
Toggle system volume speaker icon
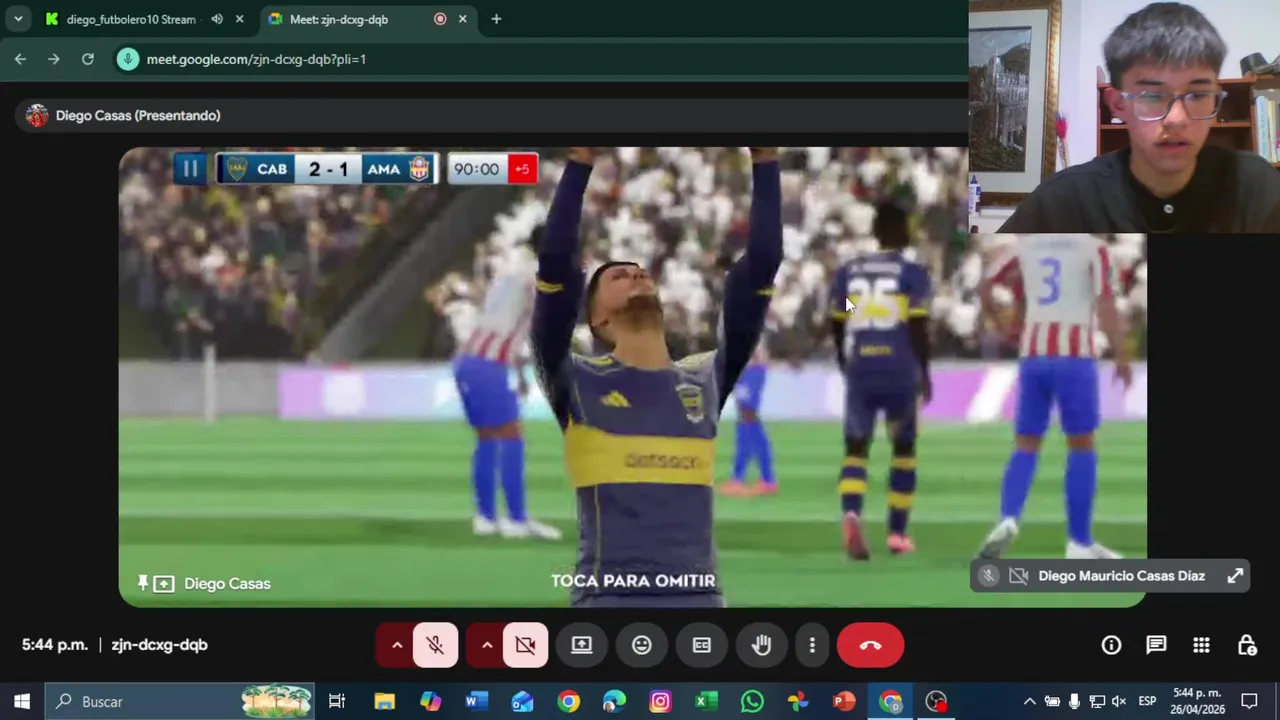point(1119,701)
